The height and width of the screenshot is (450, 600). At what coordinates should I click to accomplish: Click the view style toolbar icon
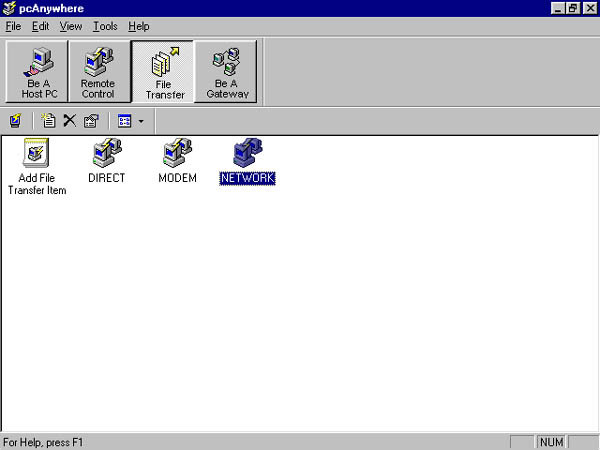125,121
